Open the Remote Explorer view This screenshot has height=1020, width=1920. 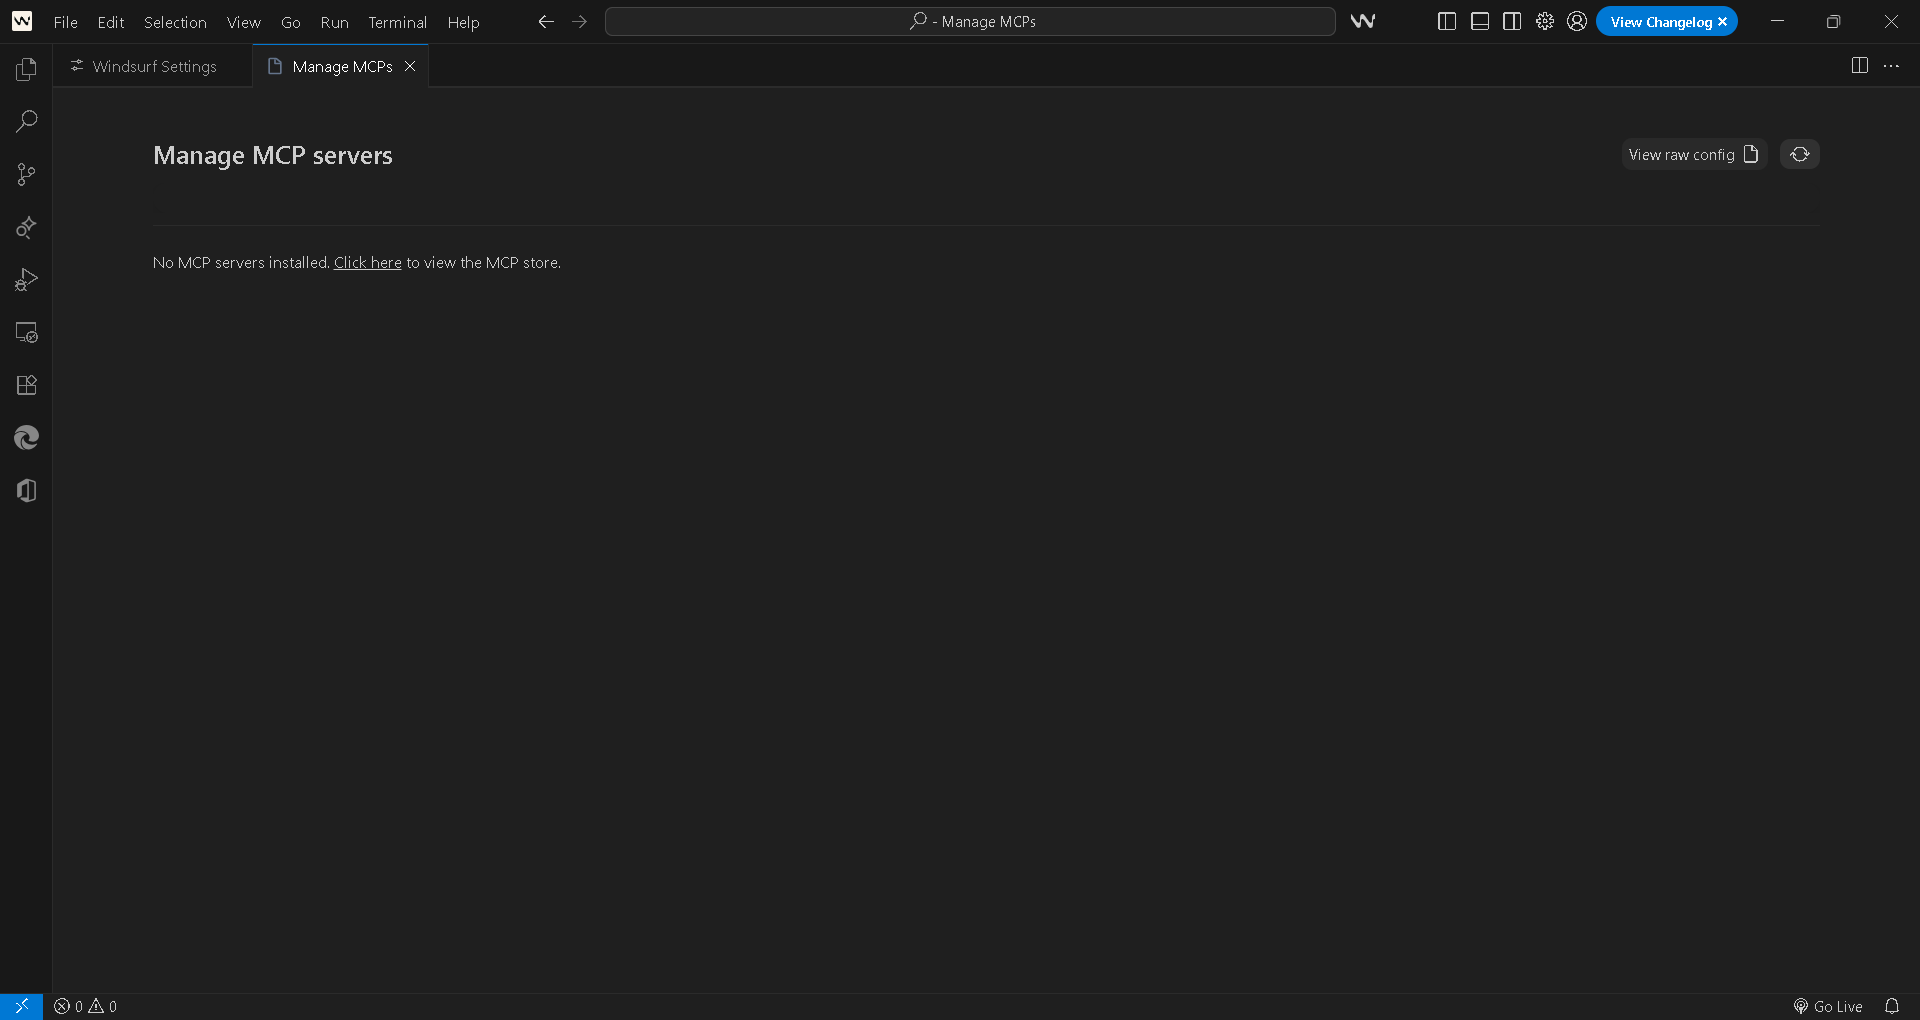[27, 333]
